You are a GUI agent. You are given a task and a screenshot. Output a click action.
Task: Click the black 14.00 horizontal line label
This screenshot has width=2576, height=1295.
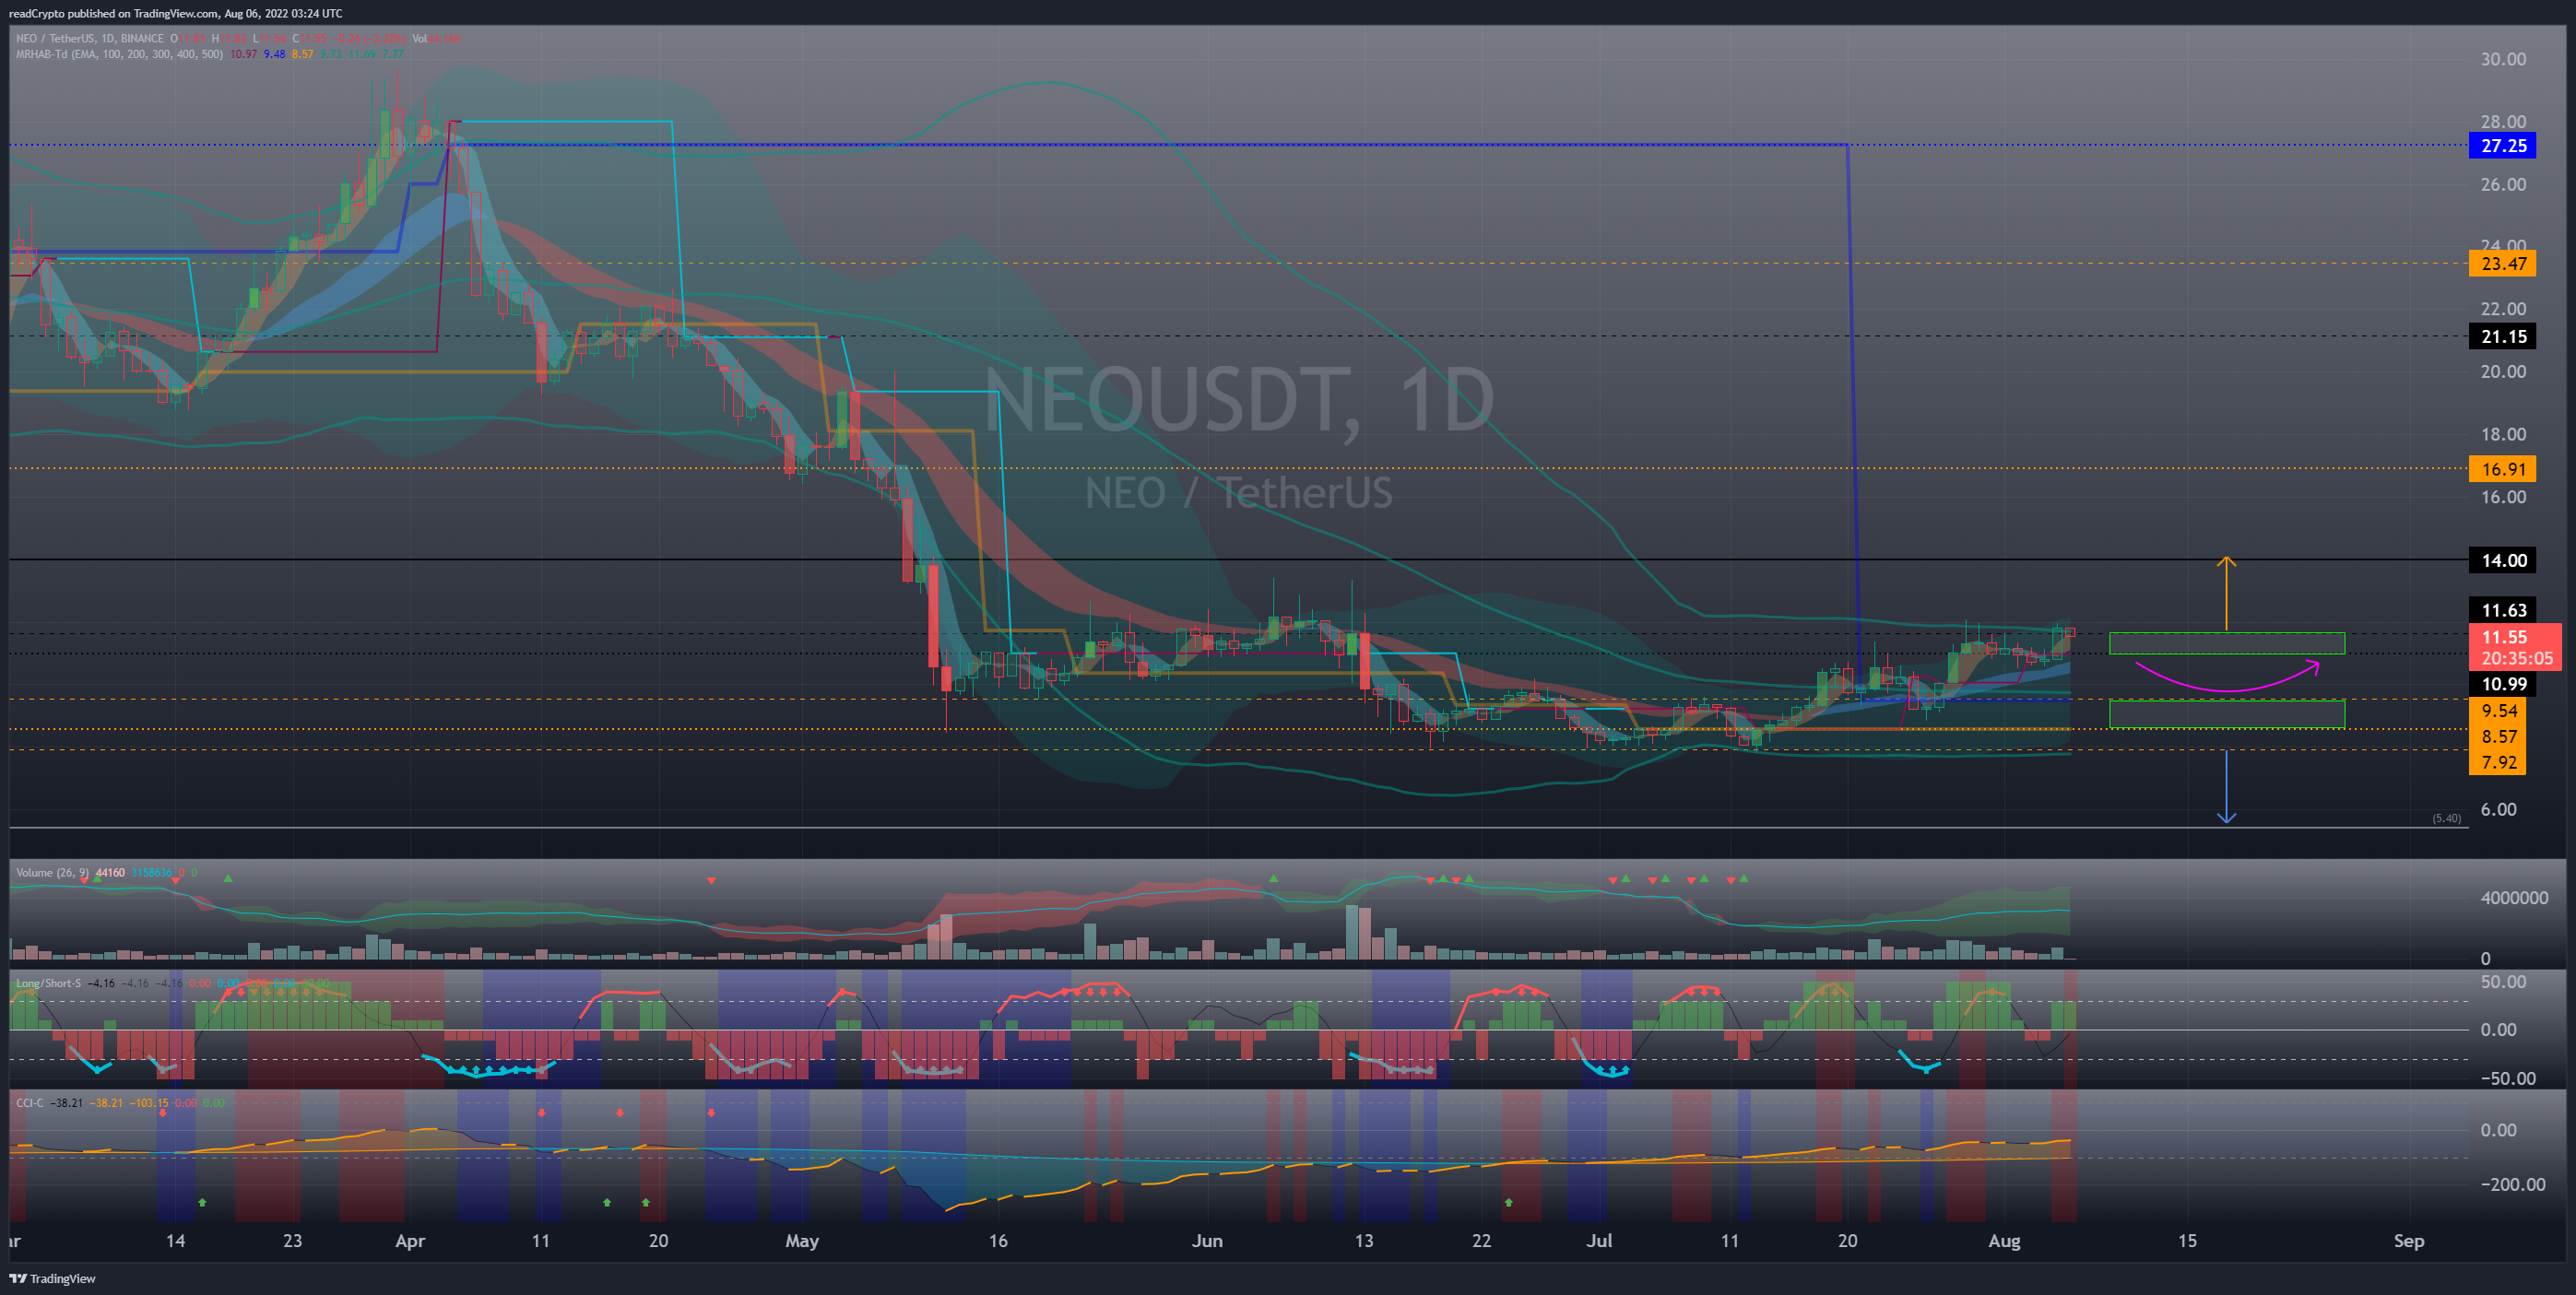2503,560
